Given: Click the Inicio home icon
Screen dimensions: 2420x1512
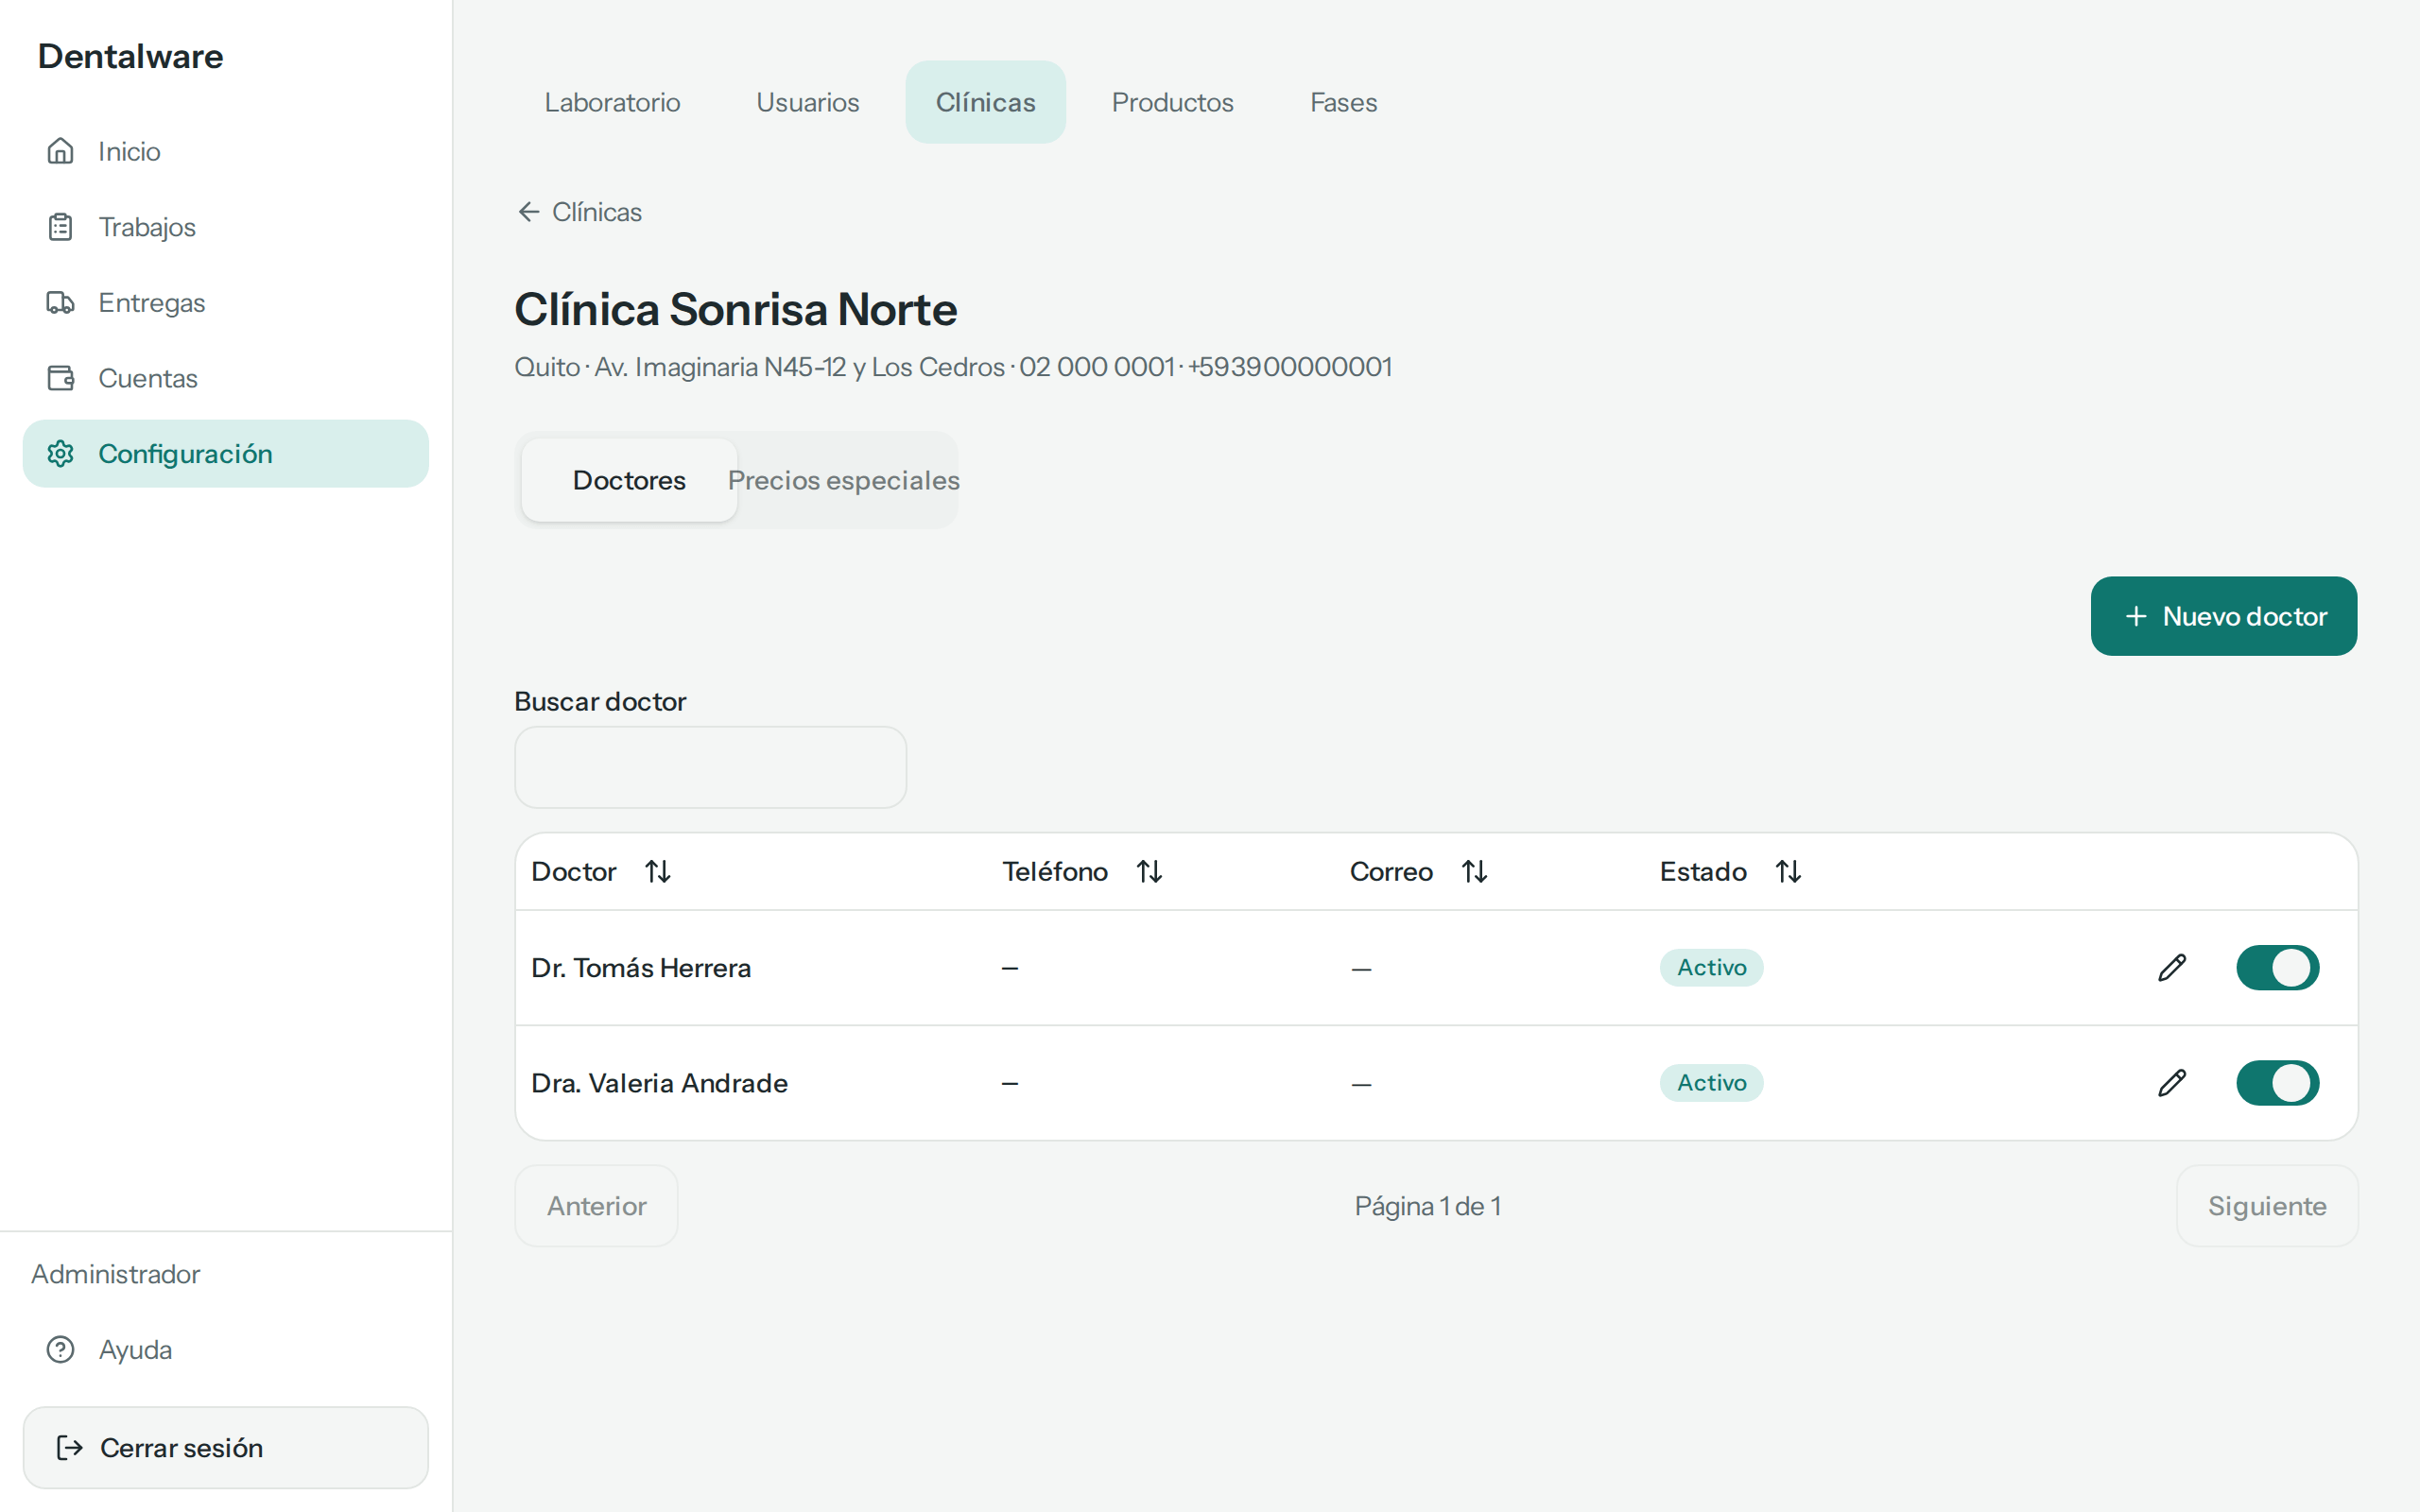Looking at the screenshot, I should (x=60, y=151).
